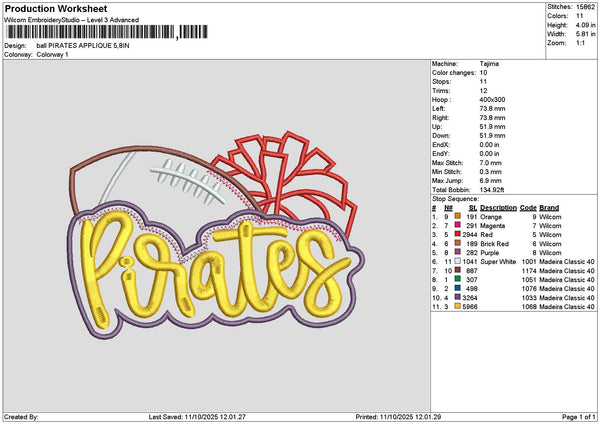The image size is (600, 424).
Task: Click the Height value 4.09 in
Action: [586, 25]
